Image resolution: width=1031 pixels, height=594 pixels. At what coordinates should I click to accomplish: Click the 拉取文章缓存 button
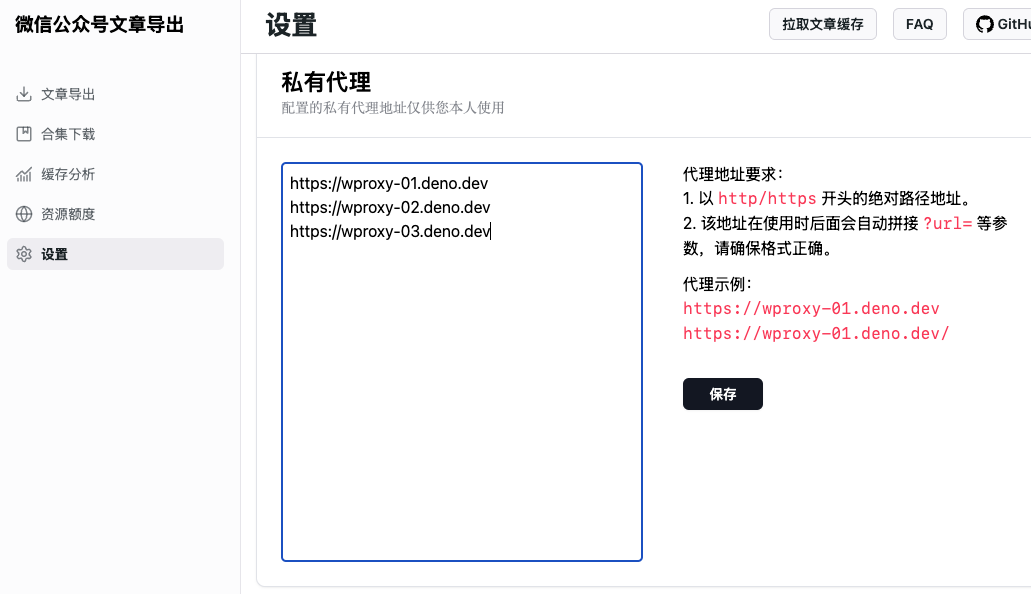click(x=823, y=24)
